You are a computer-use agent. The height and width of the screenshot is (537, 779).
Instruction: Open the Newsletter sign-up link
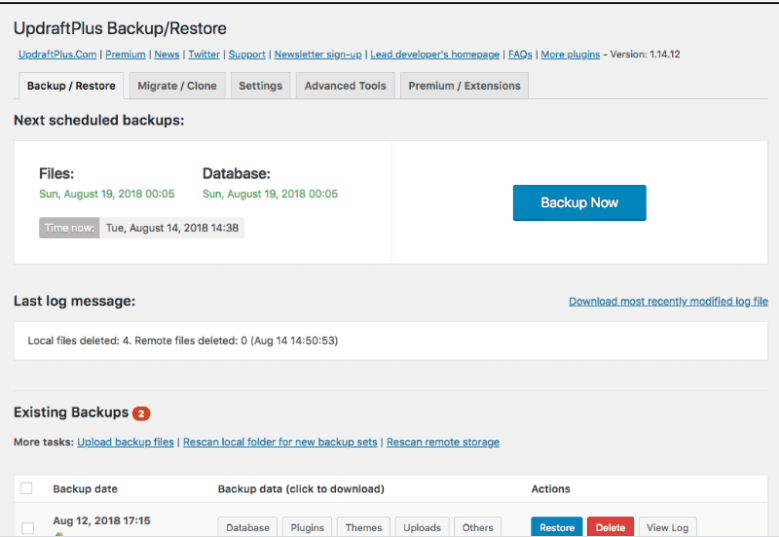(318, 54)
